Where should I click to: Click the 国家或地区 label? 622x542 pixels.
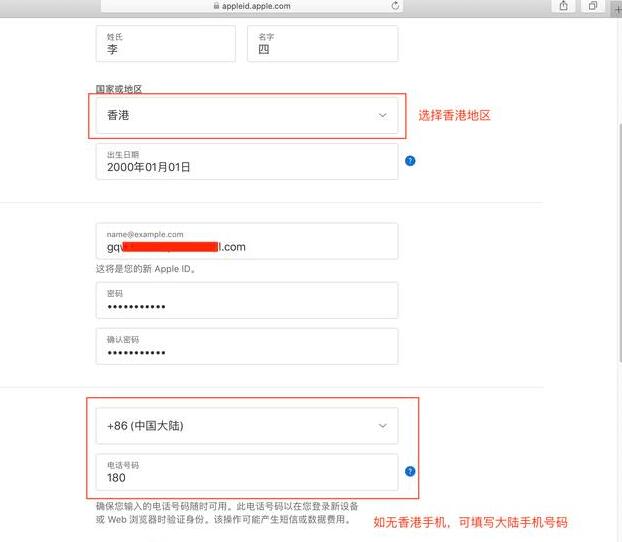point(119,89)
